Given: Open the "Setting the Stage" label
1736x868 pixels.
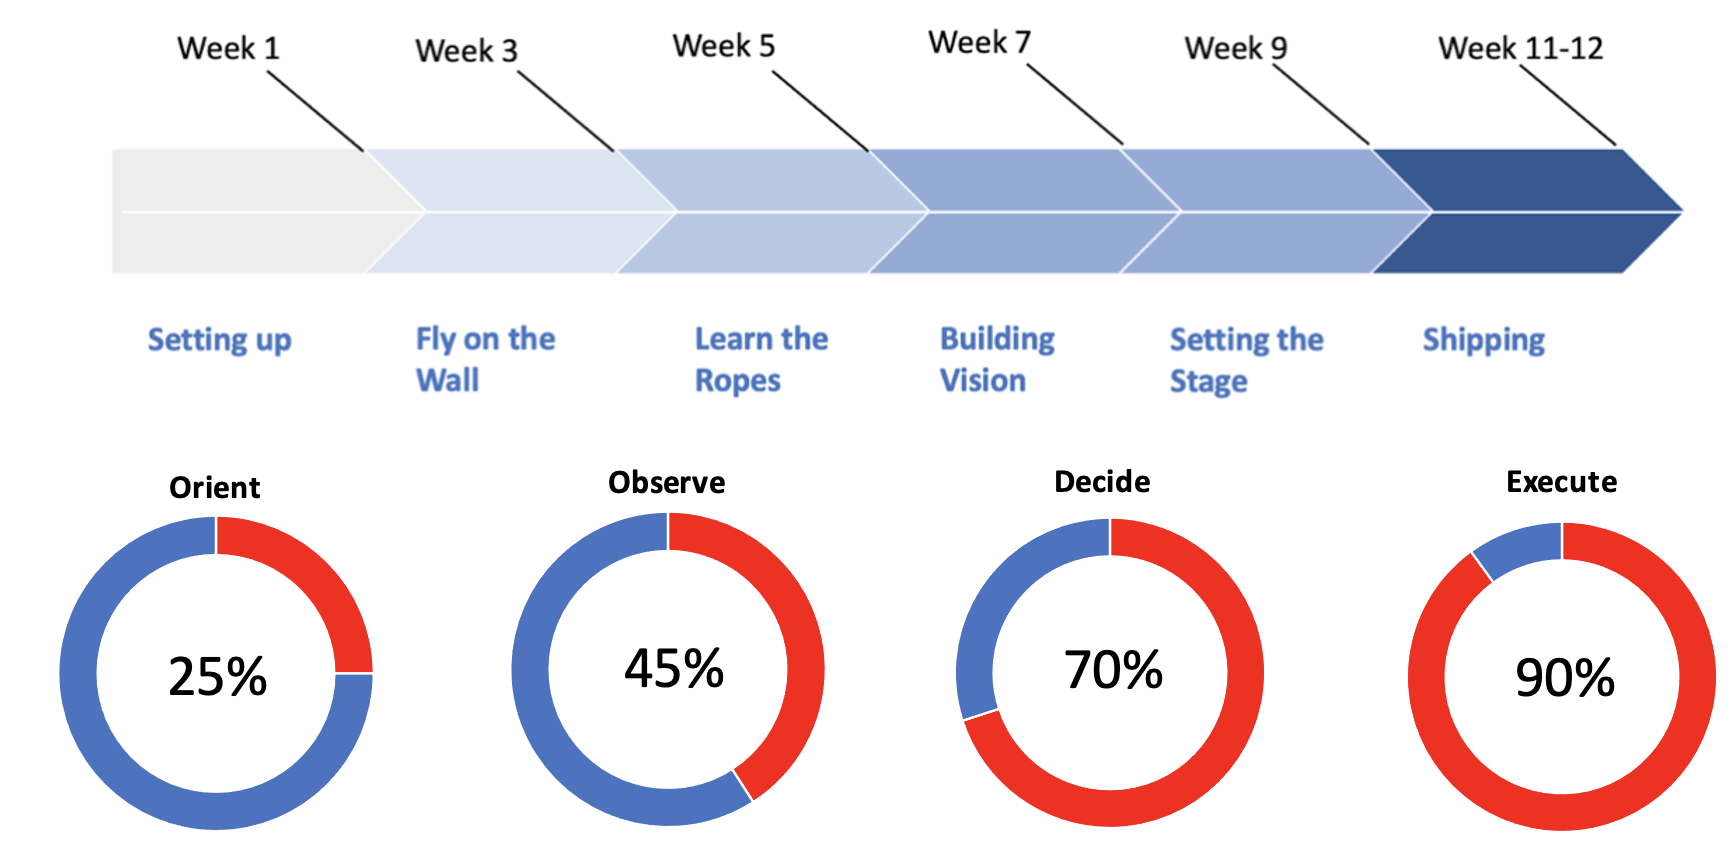Looking at the screenshot, I should click(1246, 360).
